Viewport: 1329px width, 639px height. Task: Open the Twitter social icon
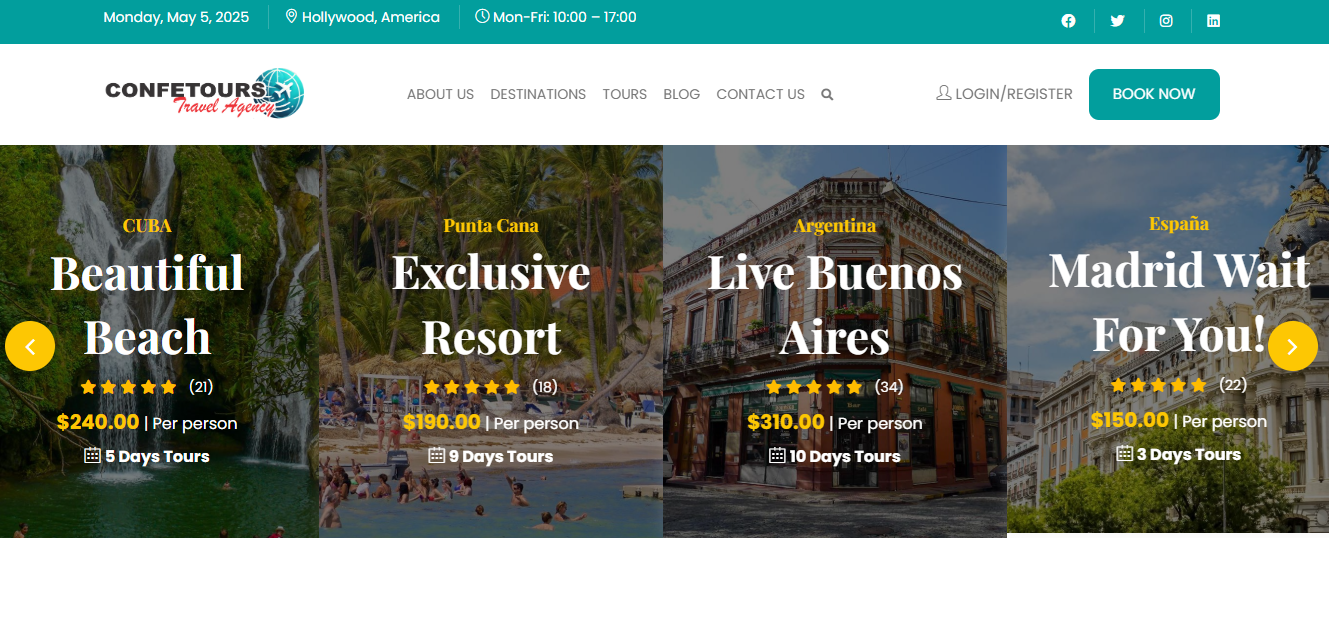pyautogui.click(x=1117, y=21)
